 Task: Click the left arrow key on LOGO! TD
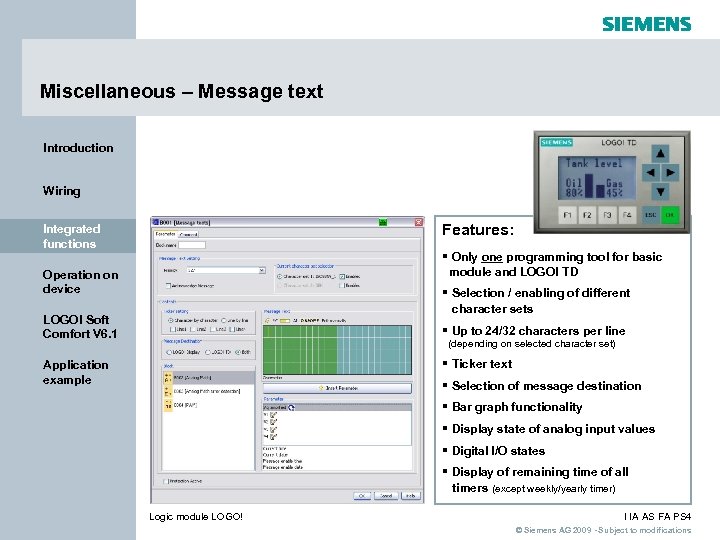650,173
